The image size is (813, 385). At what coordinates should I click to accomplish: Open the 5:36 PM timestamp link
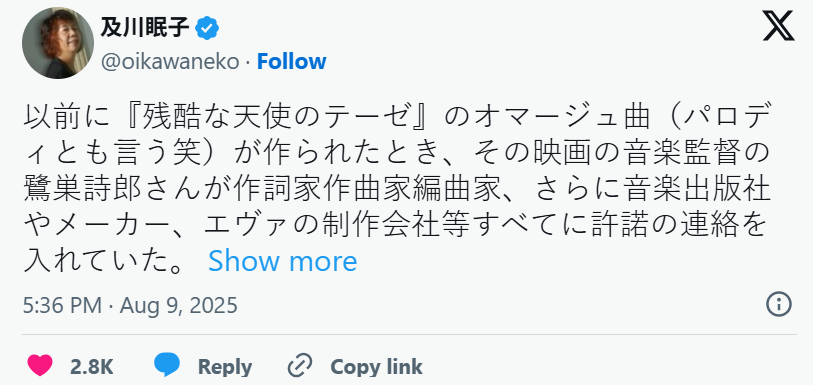62,305
